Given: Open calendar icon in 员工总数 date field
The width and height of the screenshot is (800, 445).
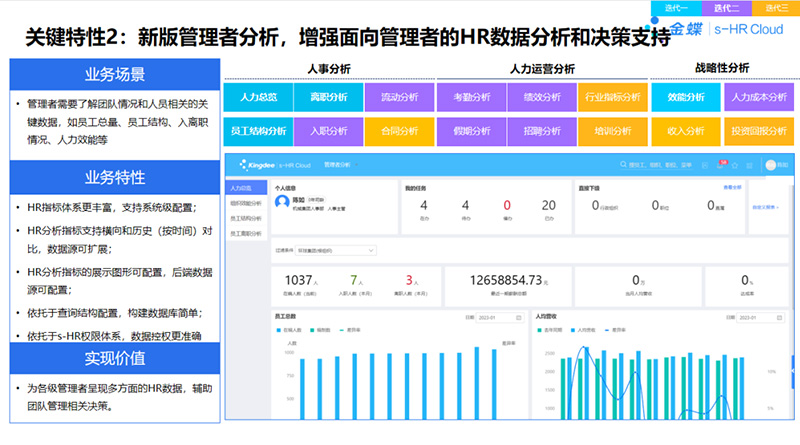Looking at the screenshot, I should point(521,318).
